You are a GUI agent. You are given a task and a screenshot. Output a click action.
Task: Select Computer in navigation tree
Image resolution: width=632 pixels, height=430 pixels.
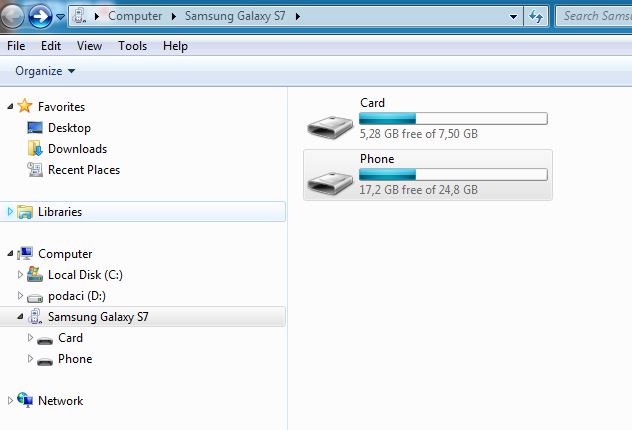pyautogui.click(x=65, y=254)
